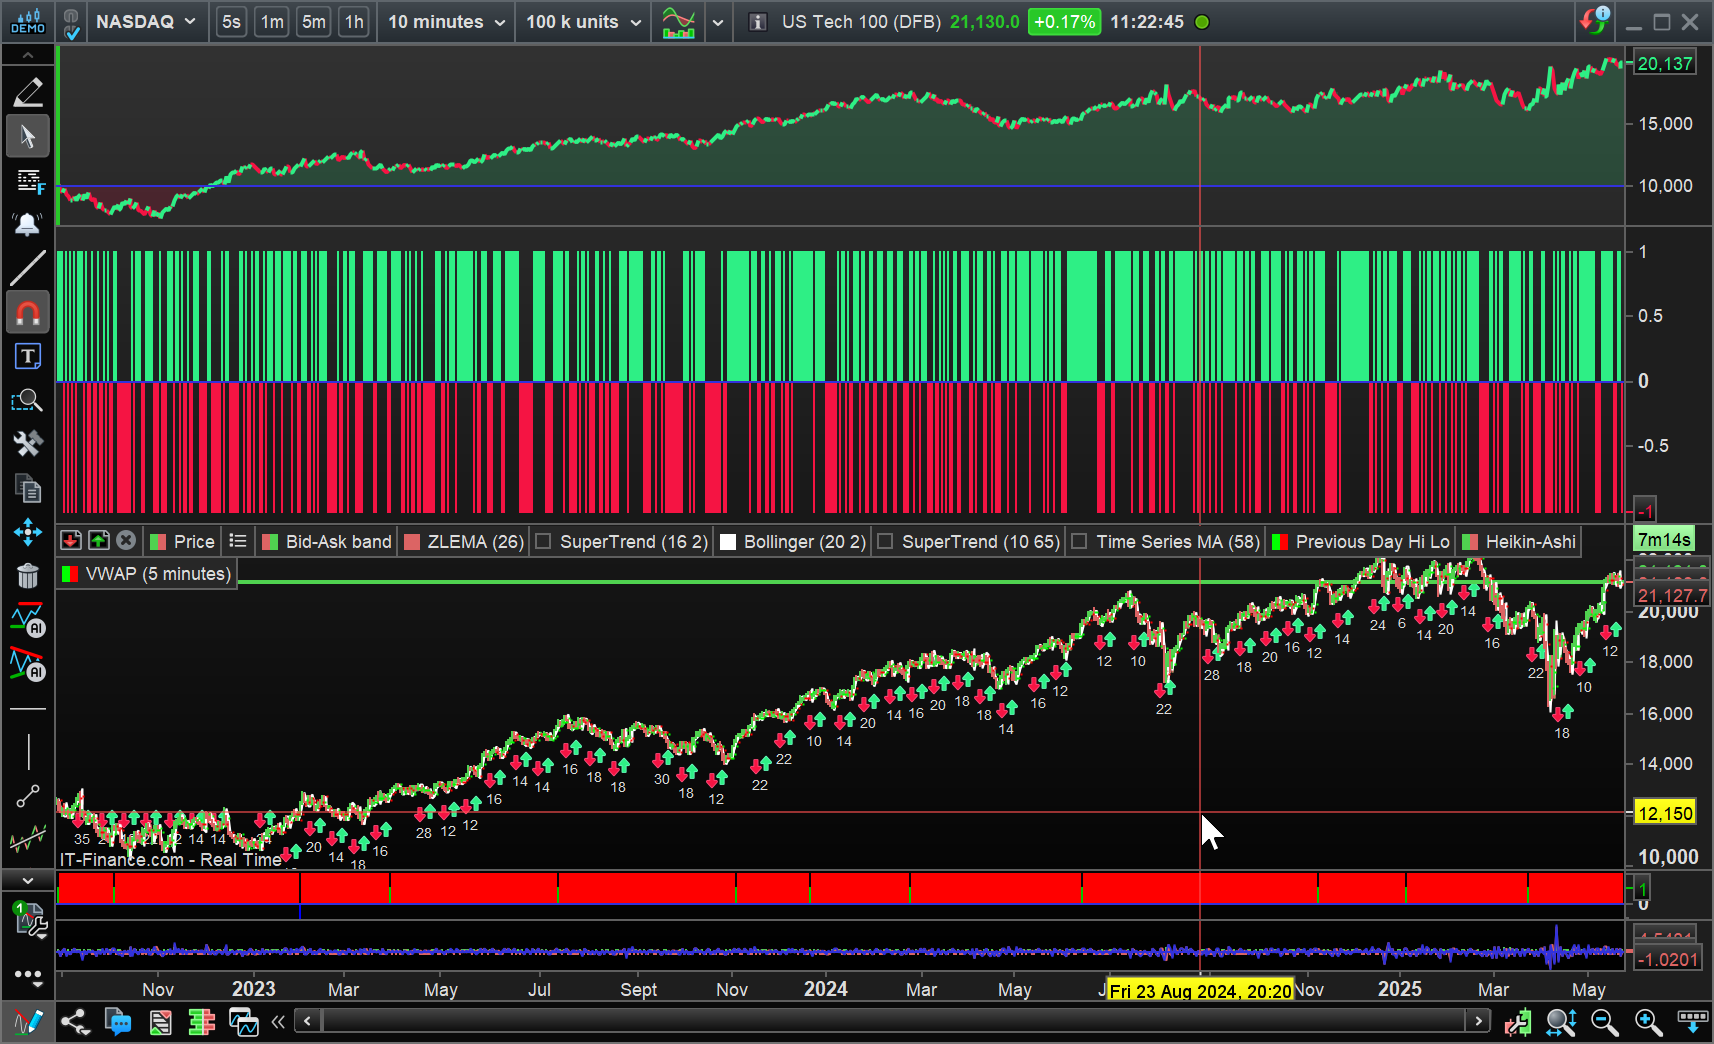Choose the zoom area magnifier tool

(x=28, y=401)
